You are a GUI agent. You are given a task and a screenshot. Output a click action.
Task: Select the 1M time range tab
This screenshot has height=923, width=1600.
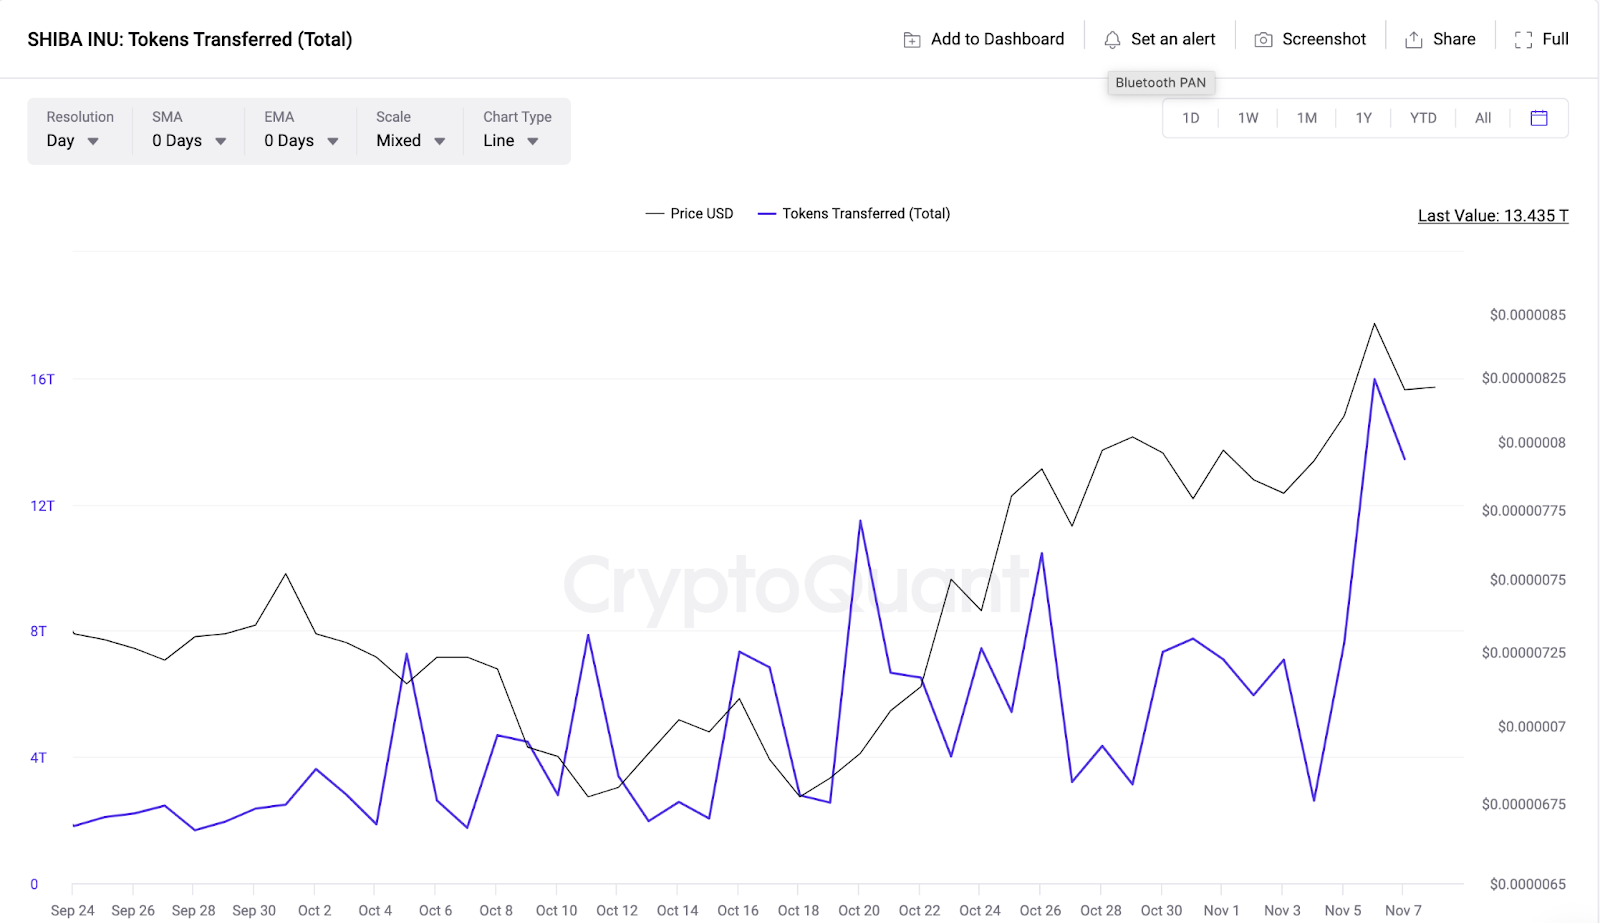click(x=1307, y=118)
